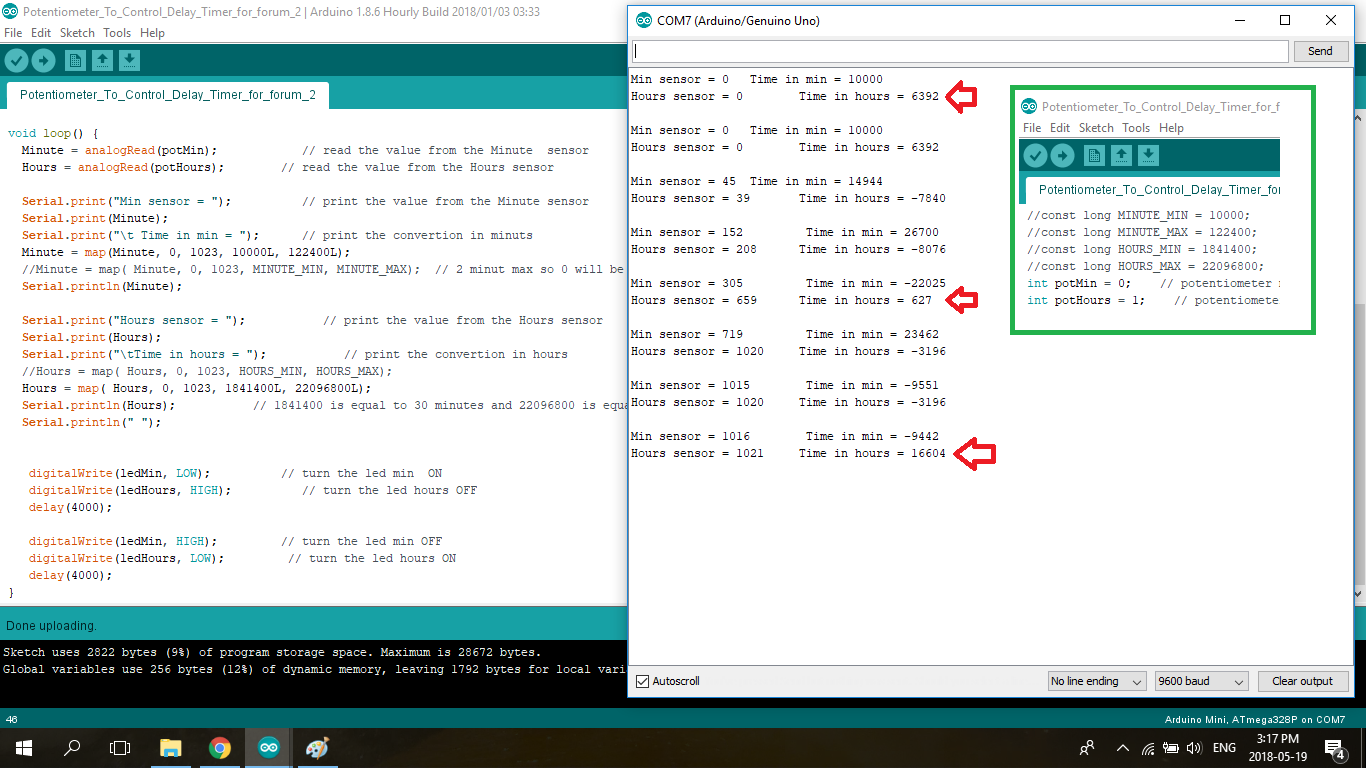1366x768 pixels.
Task: Click the 'Serial.println(" ");' code line
Action: (91, 422)
